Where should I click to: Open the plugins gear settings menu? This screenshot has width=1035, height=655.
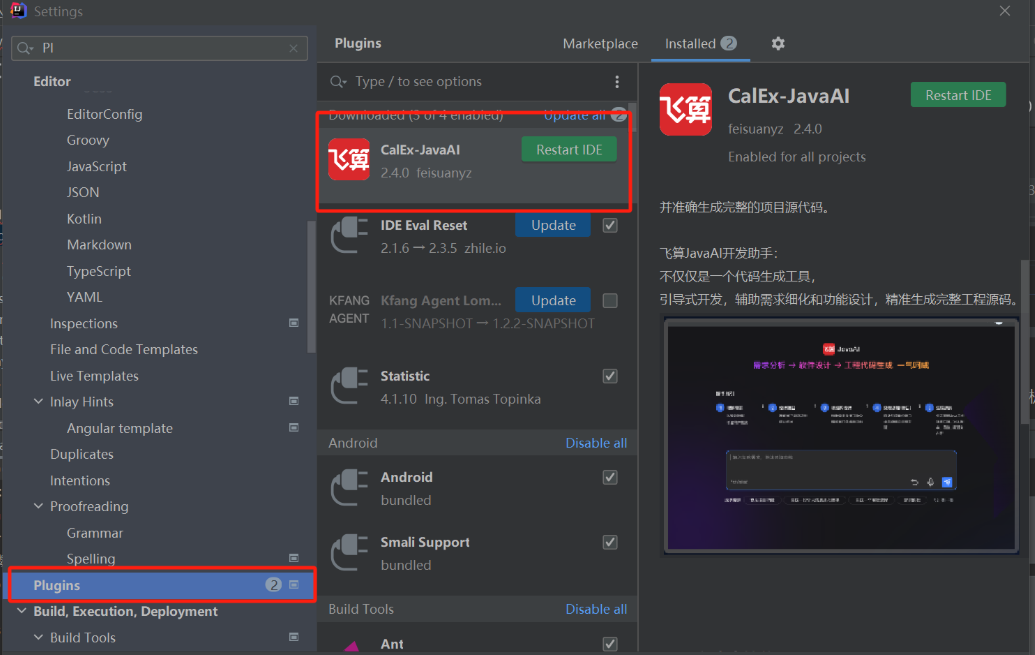tap(778, 44)
